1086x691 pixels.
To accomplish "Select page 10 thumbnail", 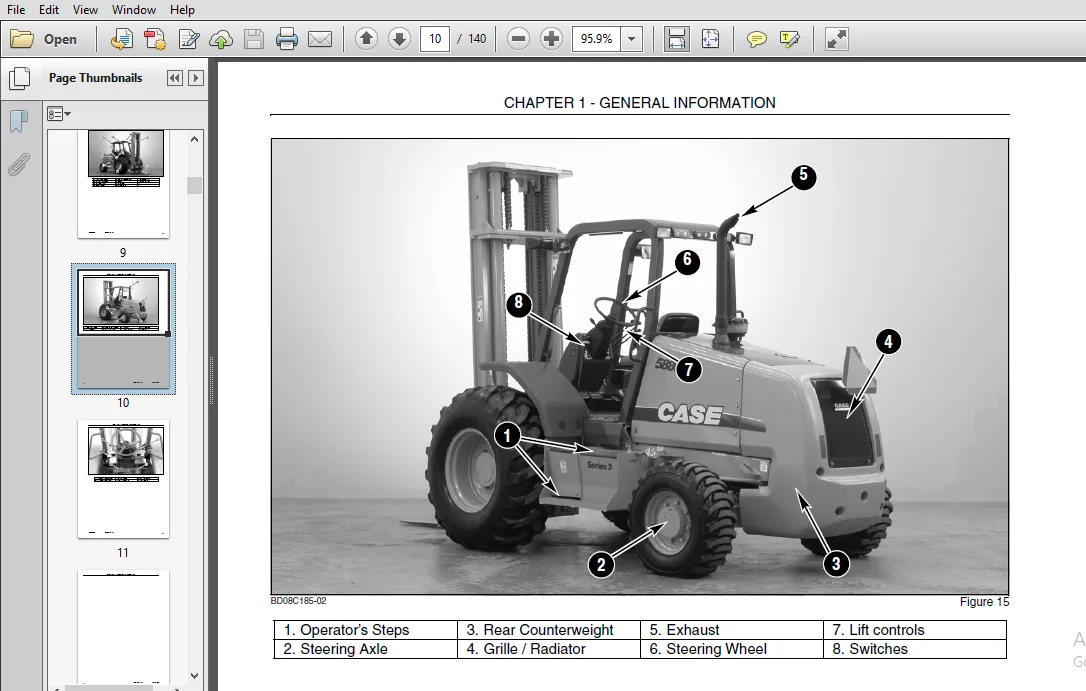I will (x=123, y=328).
